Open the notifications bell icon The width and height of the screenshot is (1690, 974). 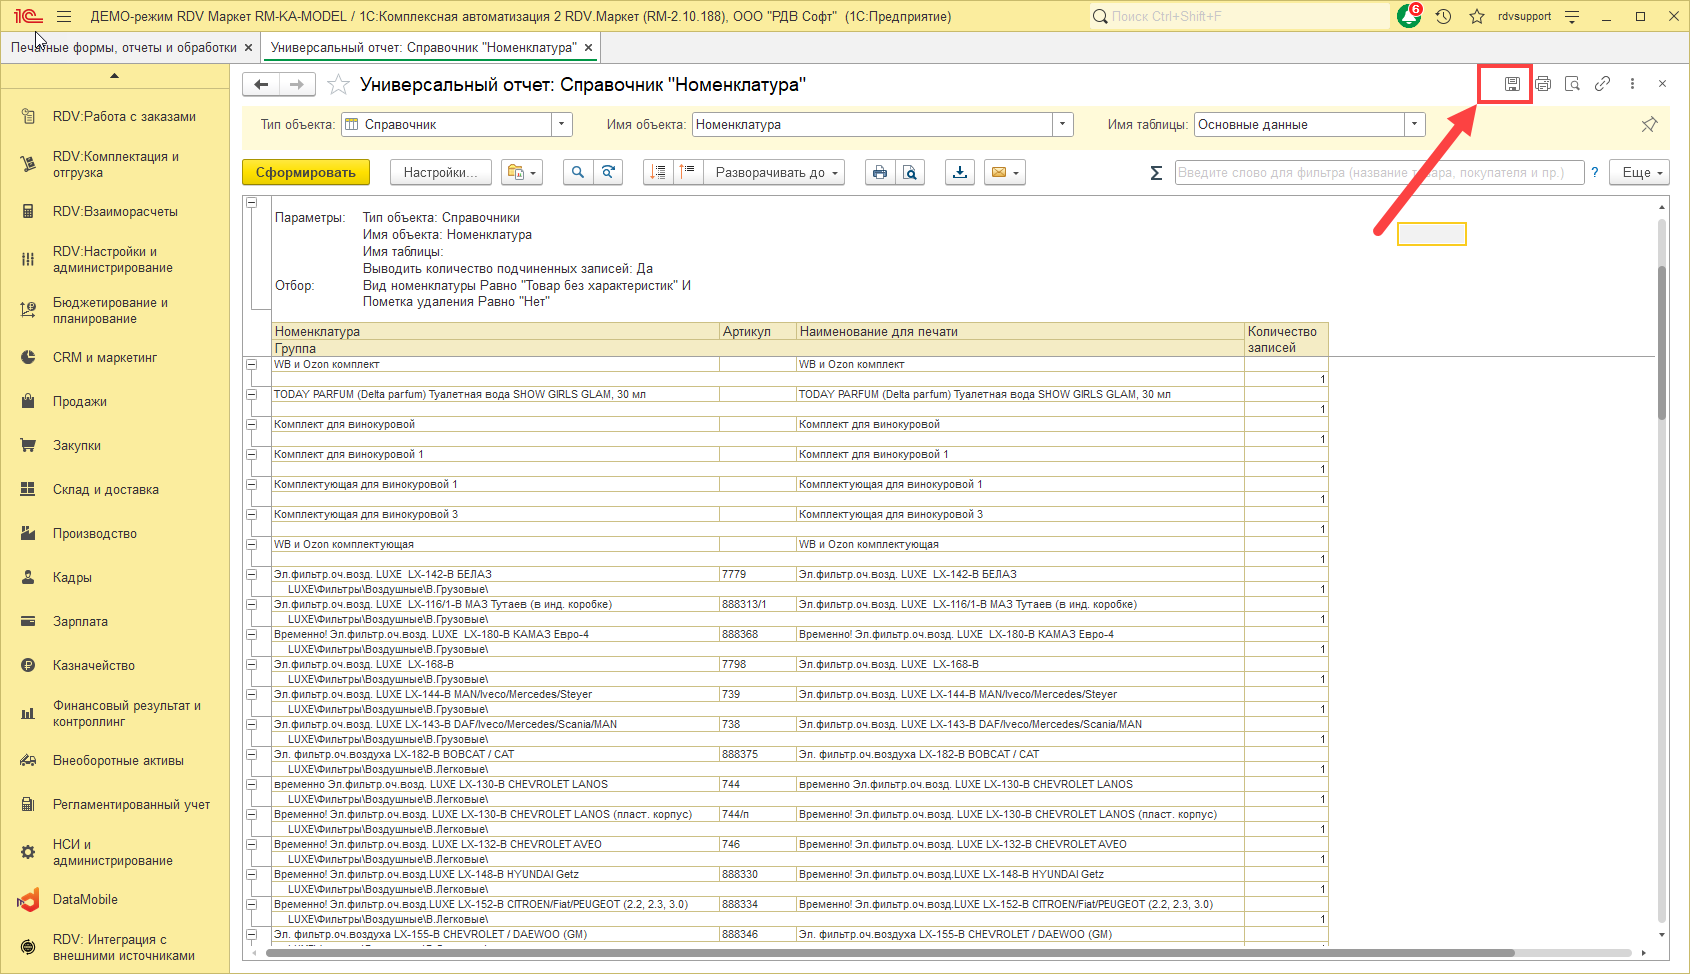(1409, 16)
